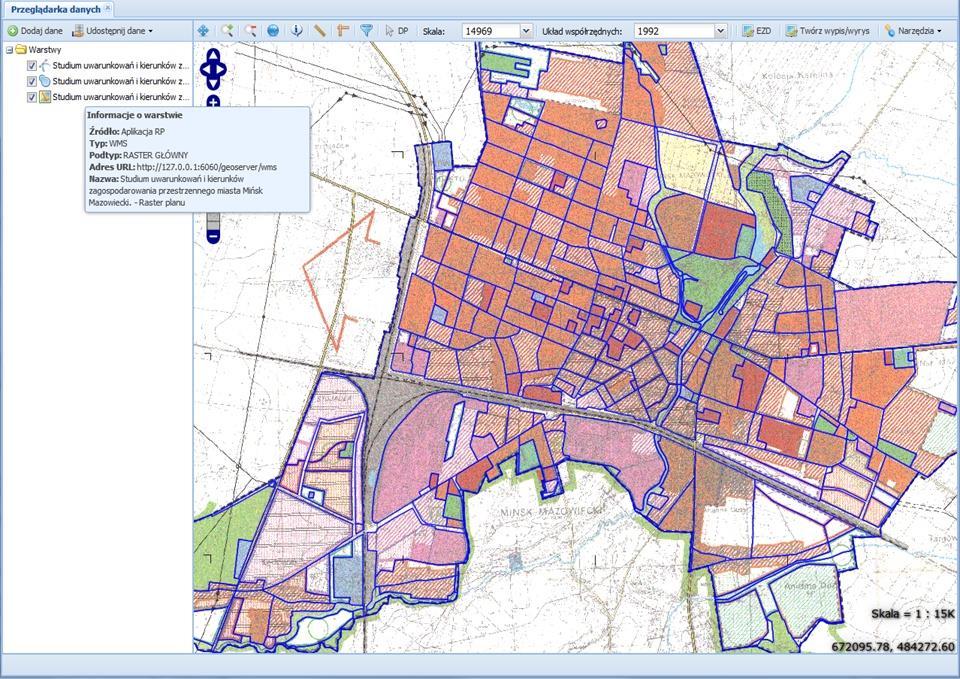Click the EZD toolbar icon
960x679 pixels.
pos(748,31)
